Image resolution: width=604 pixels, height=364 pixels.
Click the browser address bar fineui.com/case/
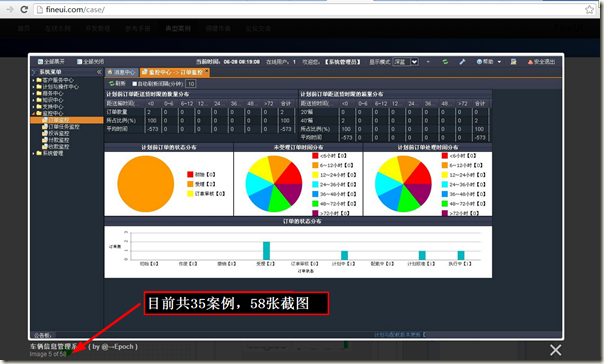[x=308, y=9]
